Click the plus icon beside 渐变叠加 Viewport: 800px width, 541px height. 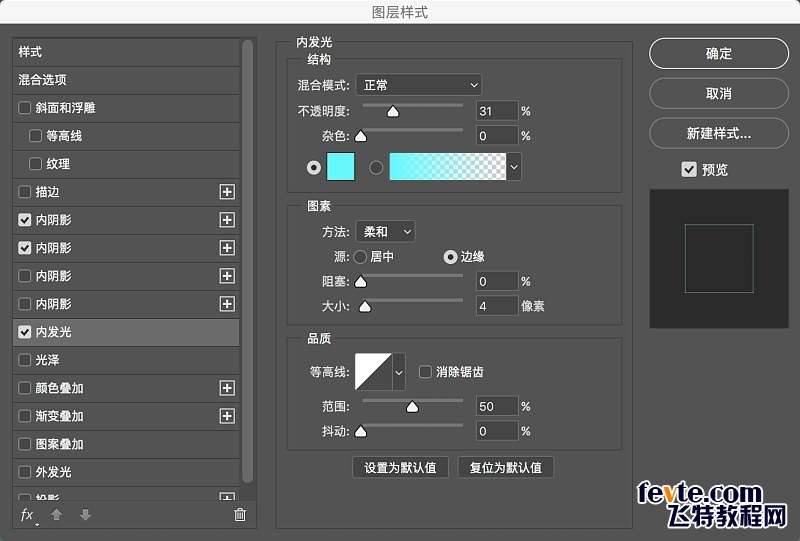pyautogui.click(x=227, y=416)
